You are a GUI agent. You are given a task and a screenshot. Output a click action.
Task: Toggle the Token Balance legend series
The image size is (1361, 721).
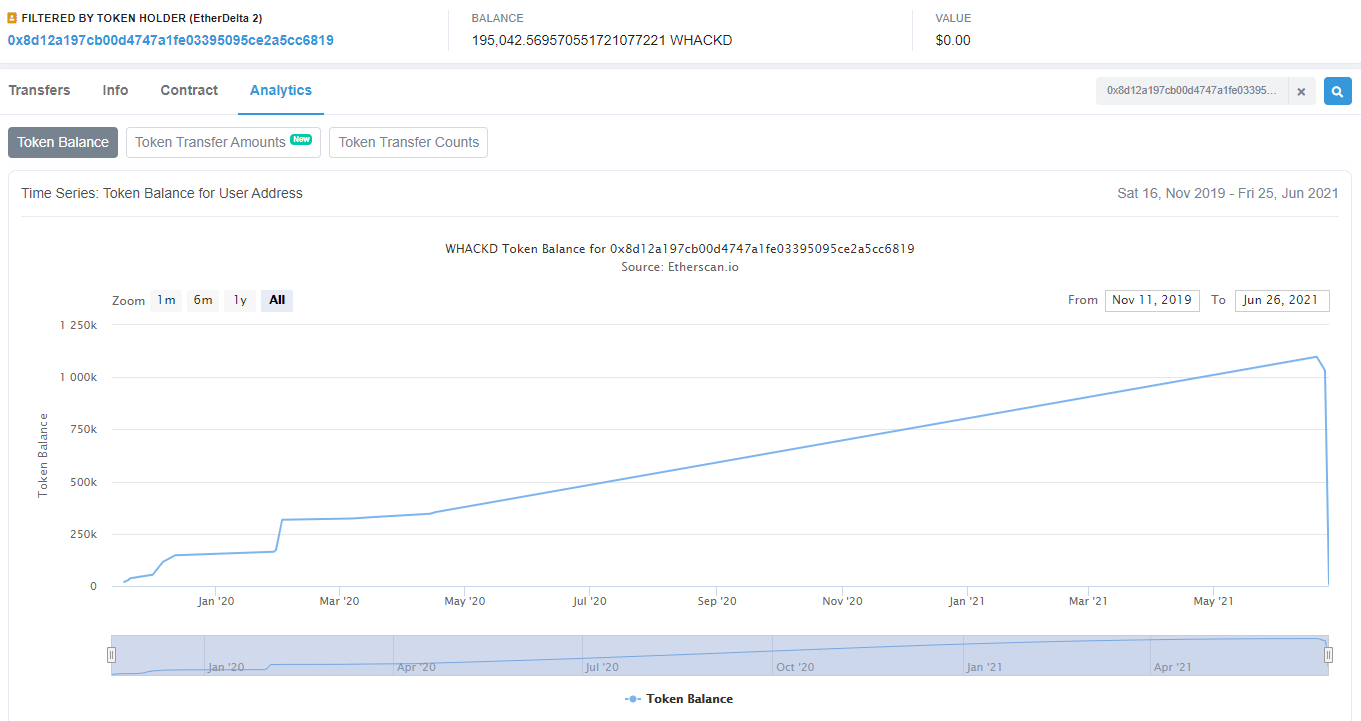[x=679, y=699]
